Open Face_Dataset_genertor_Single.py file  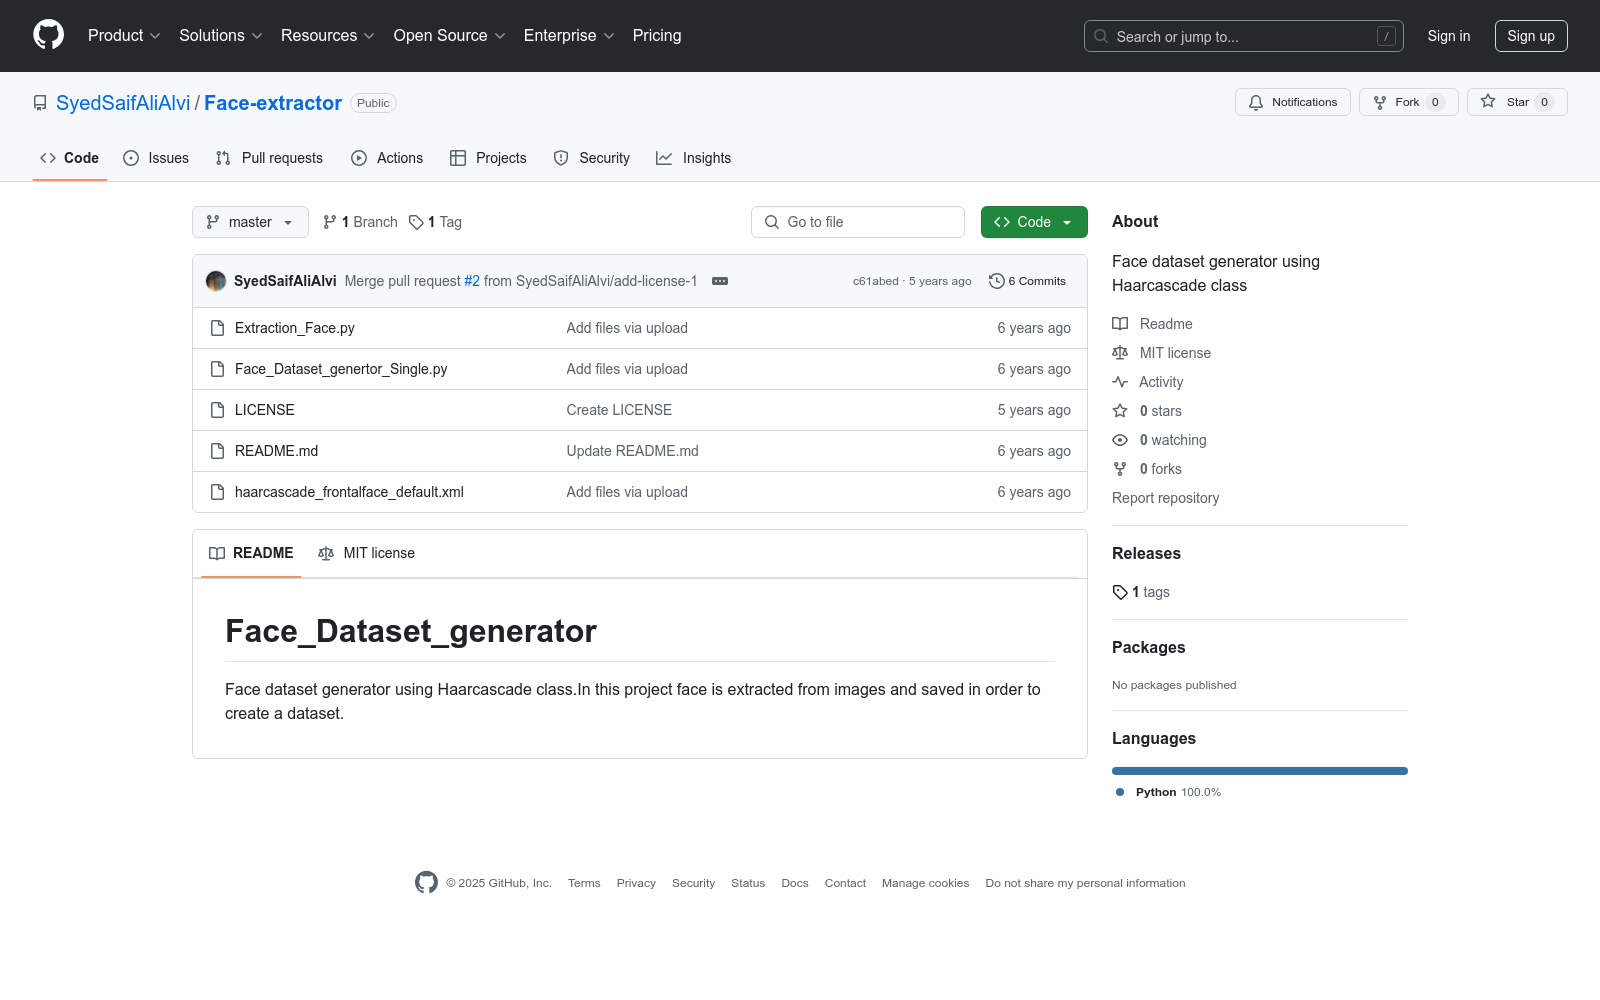(x=341, y=369)
